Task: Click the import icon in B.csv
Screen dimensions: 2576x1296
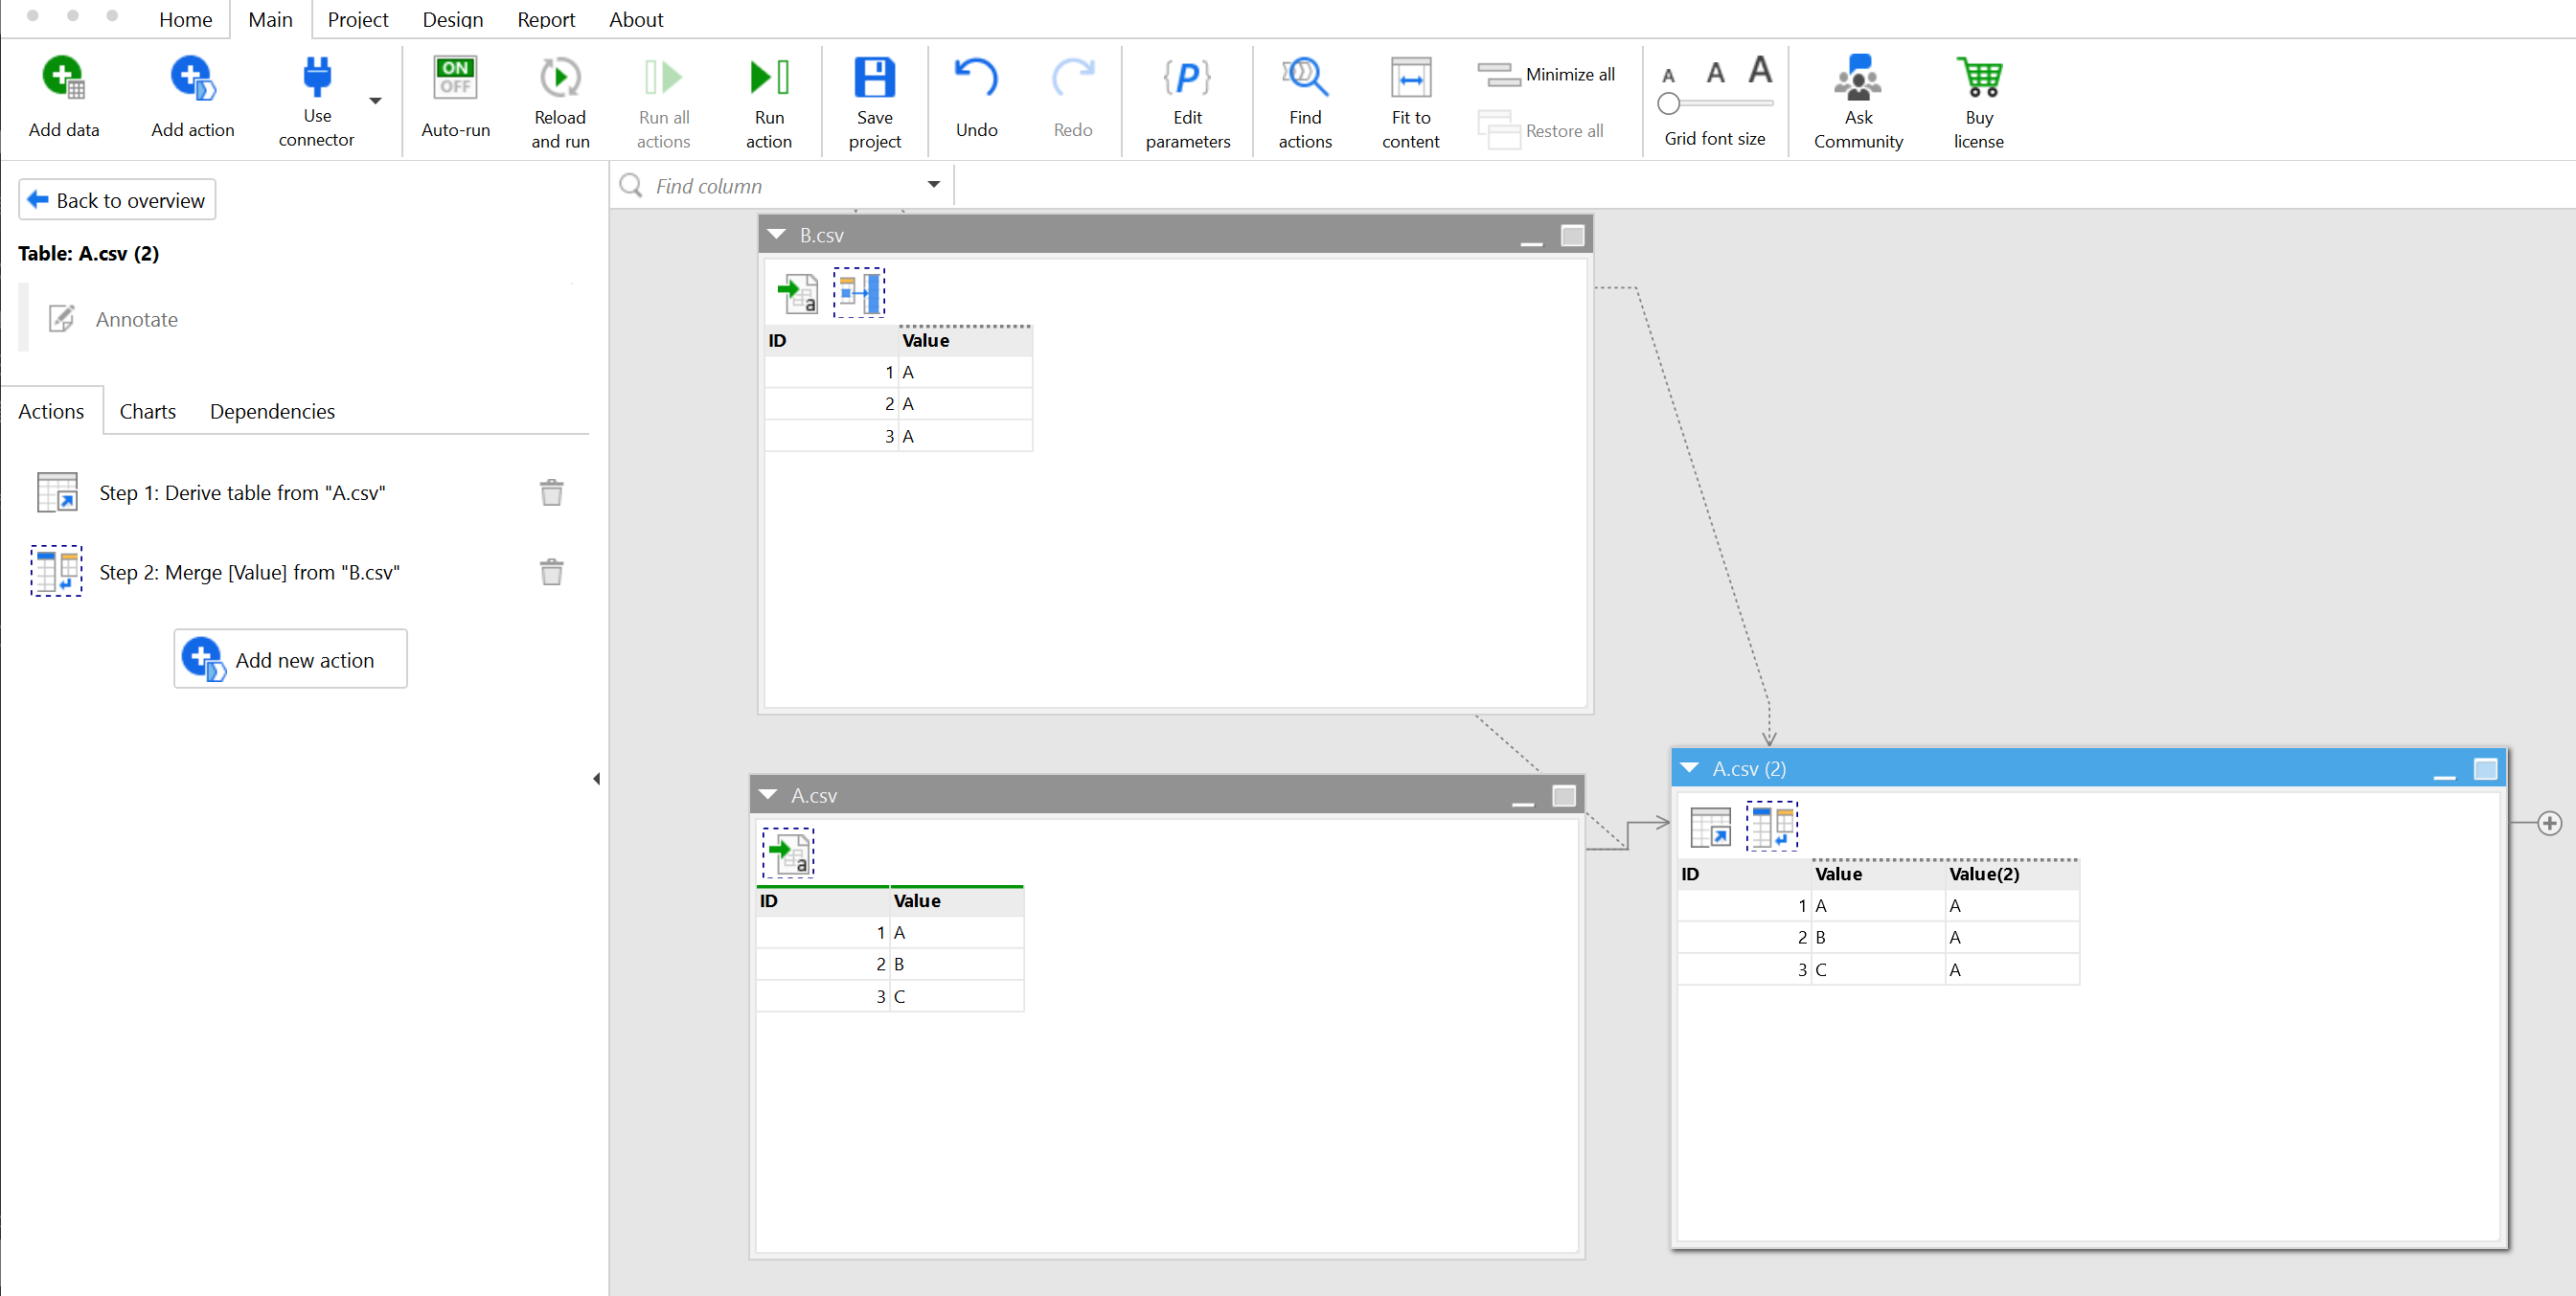Action: (798, 293)
